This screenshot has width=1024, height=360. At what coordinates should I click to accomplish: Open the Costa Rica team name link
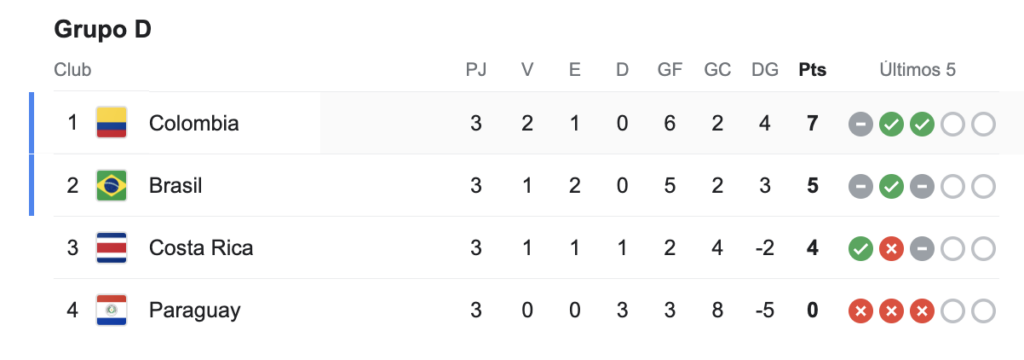pos(201,248)
